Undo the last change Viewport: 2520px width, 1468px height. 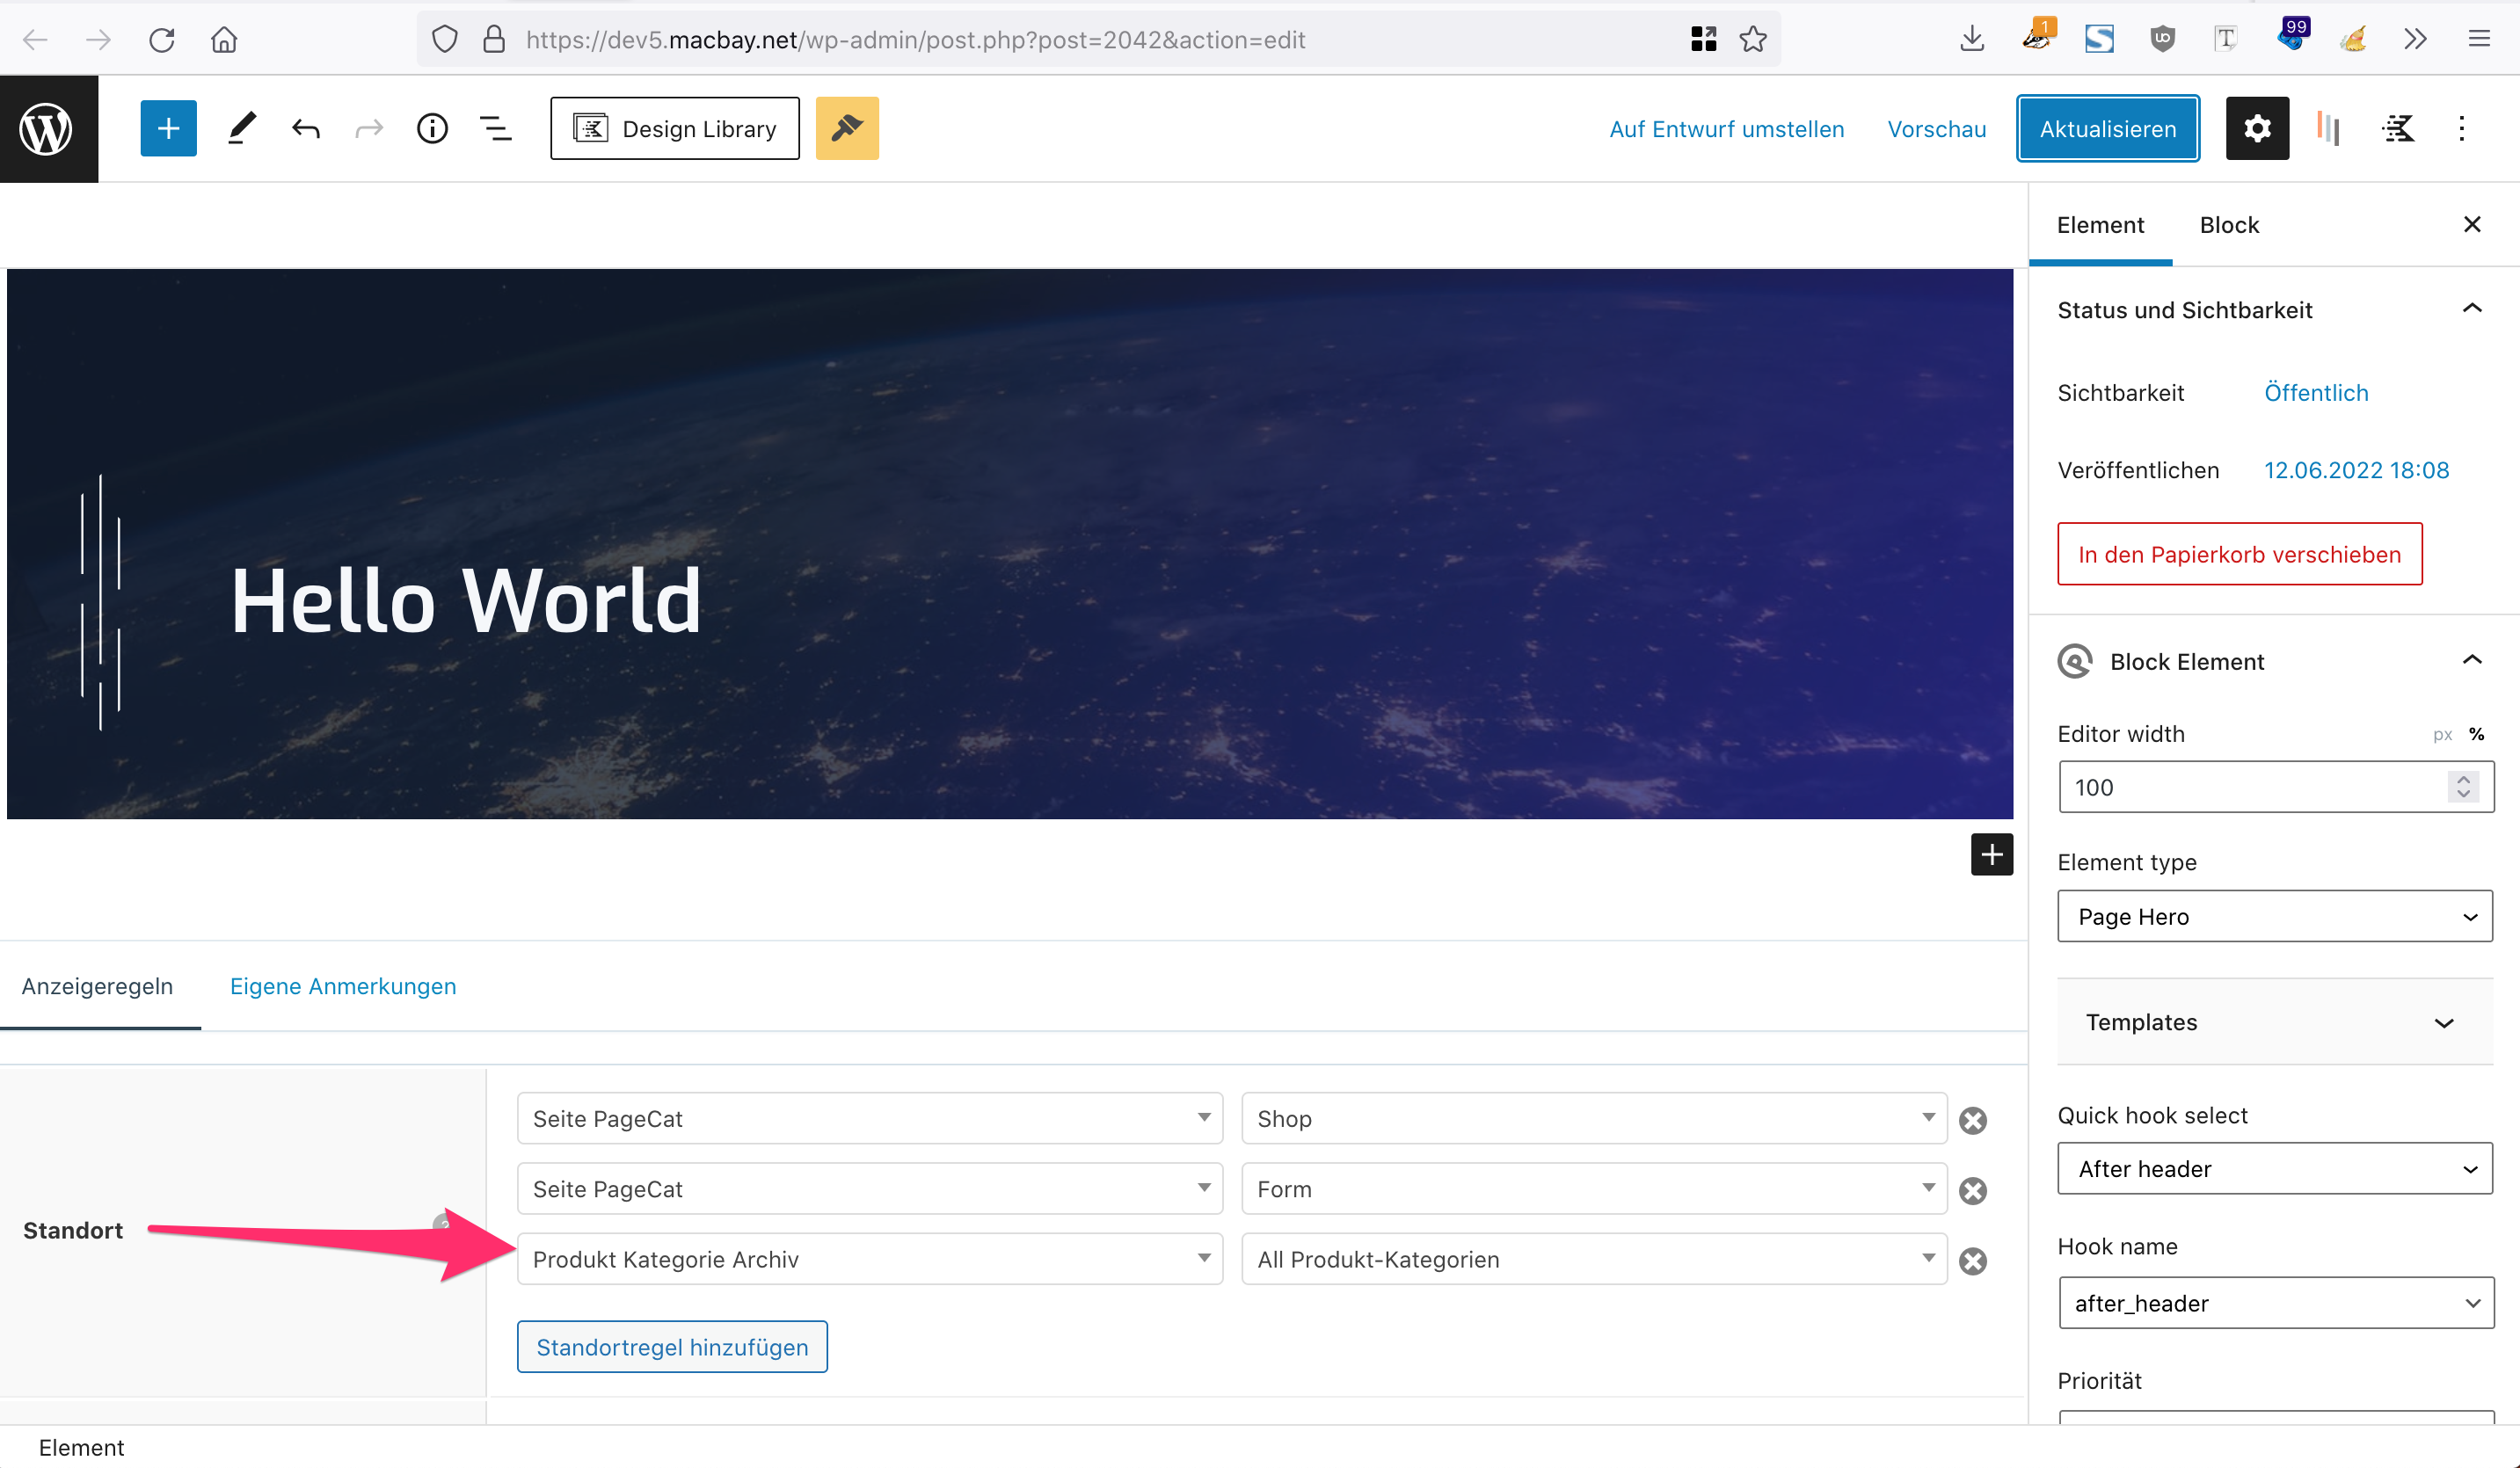[306, 129]
